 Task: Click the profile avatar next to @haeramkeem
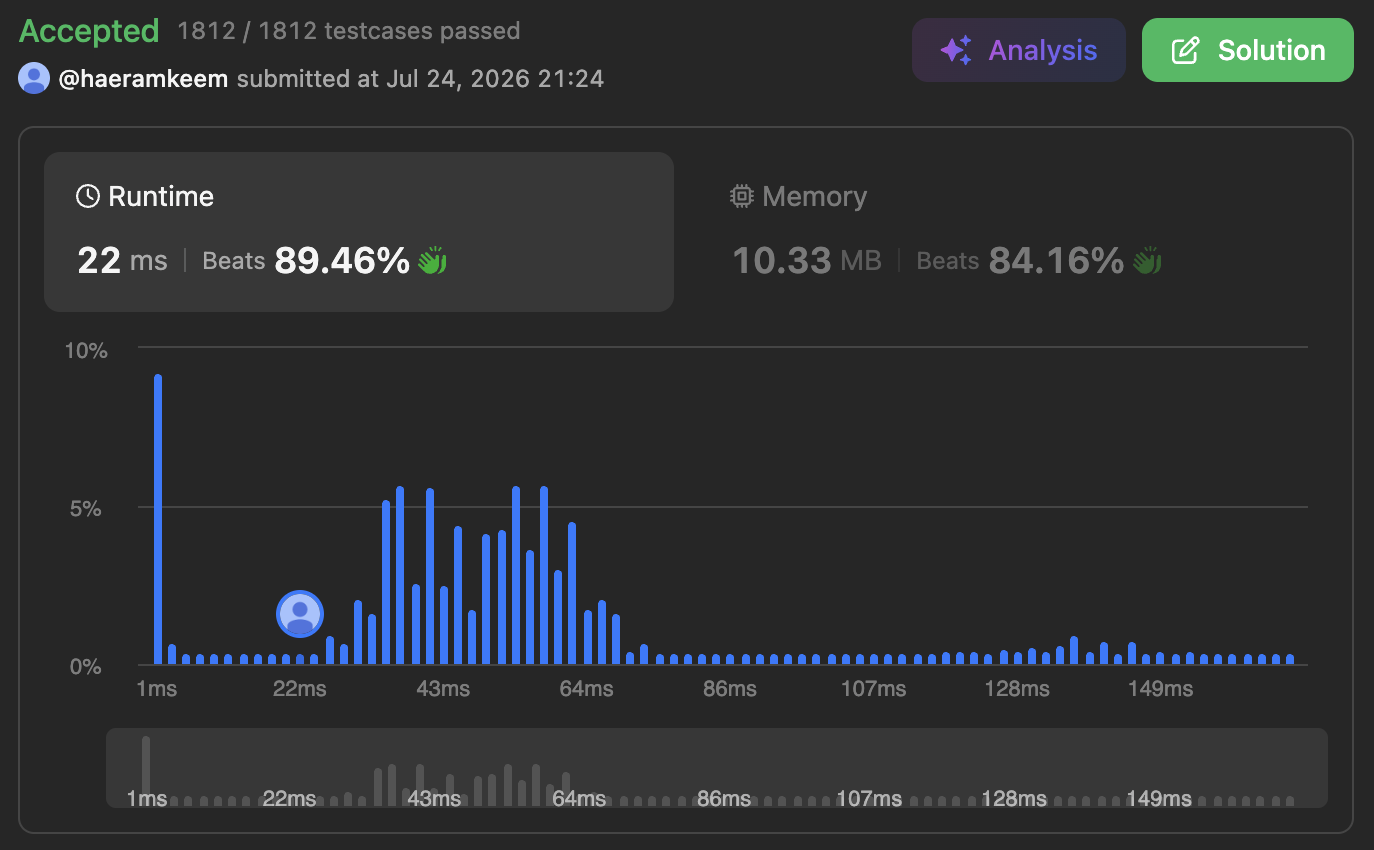pos(34,78)
